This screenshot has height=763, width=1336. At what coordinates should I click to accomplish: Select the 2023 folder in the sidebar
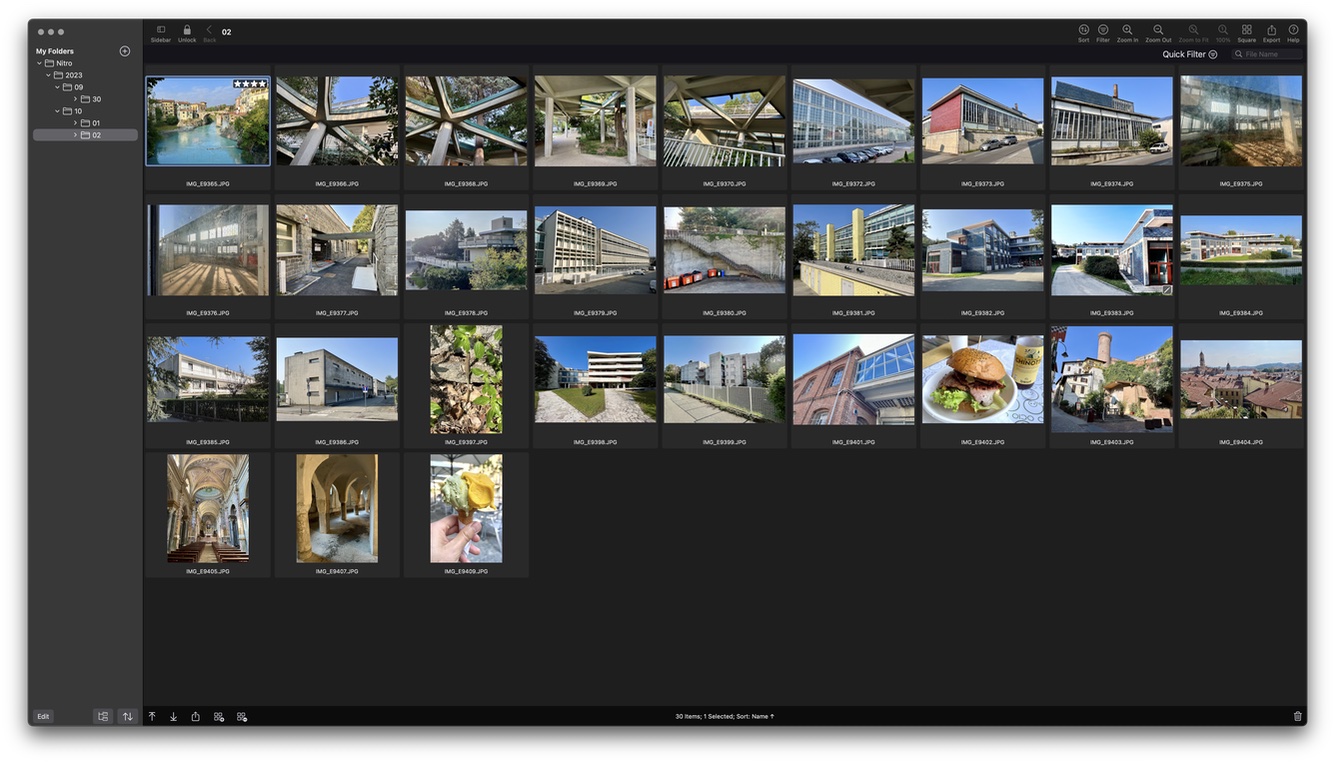73,75
